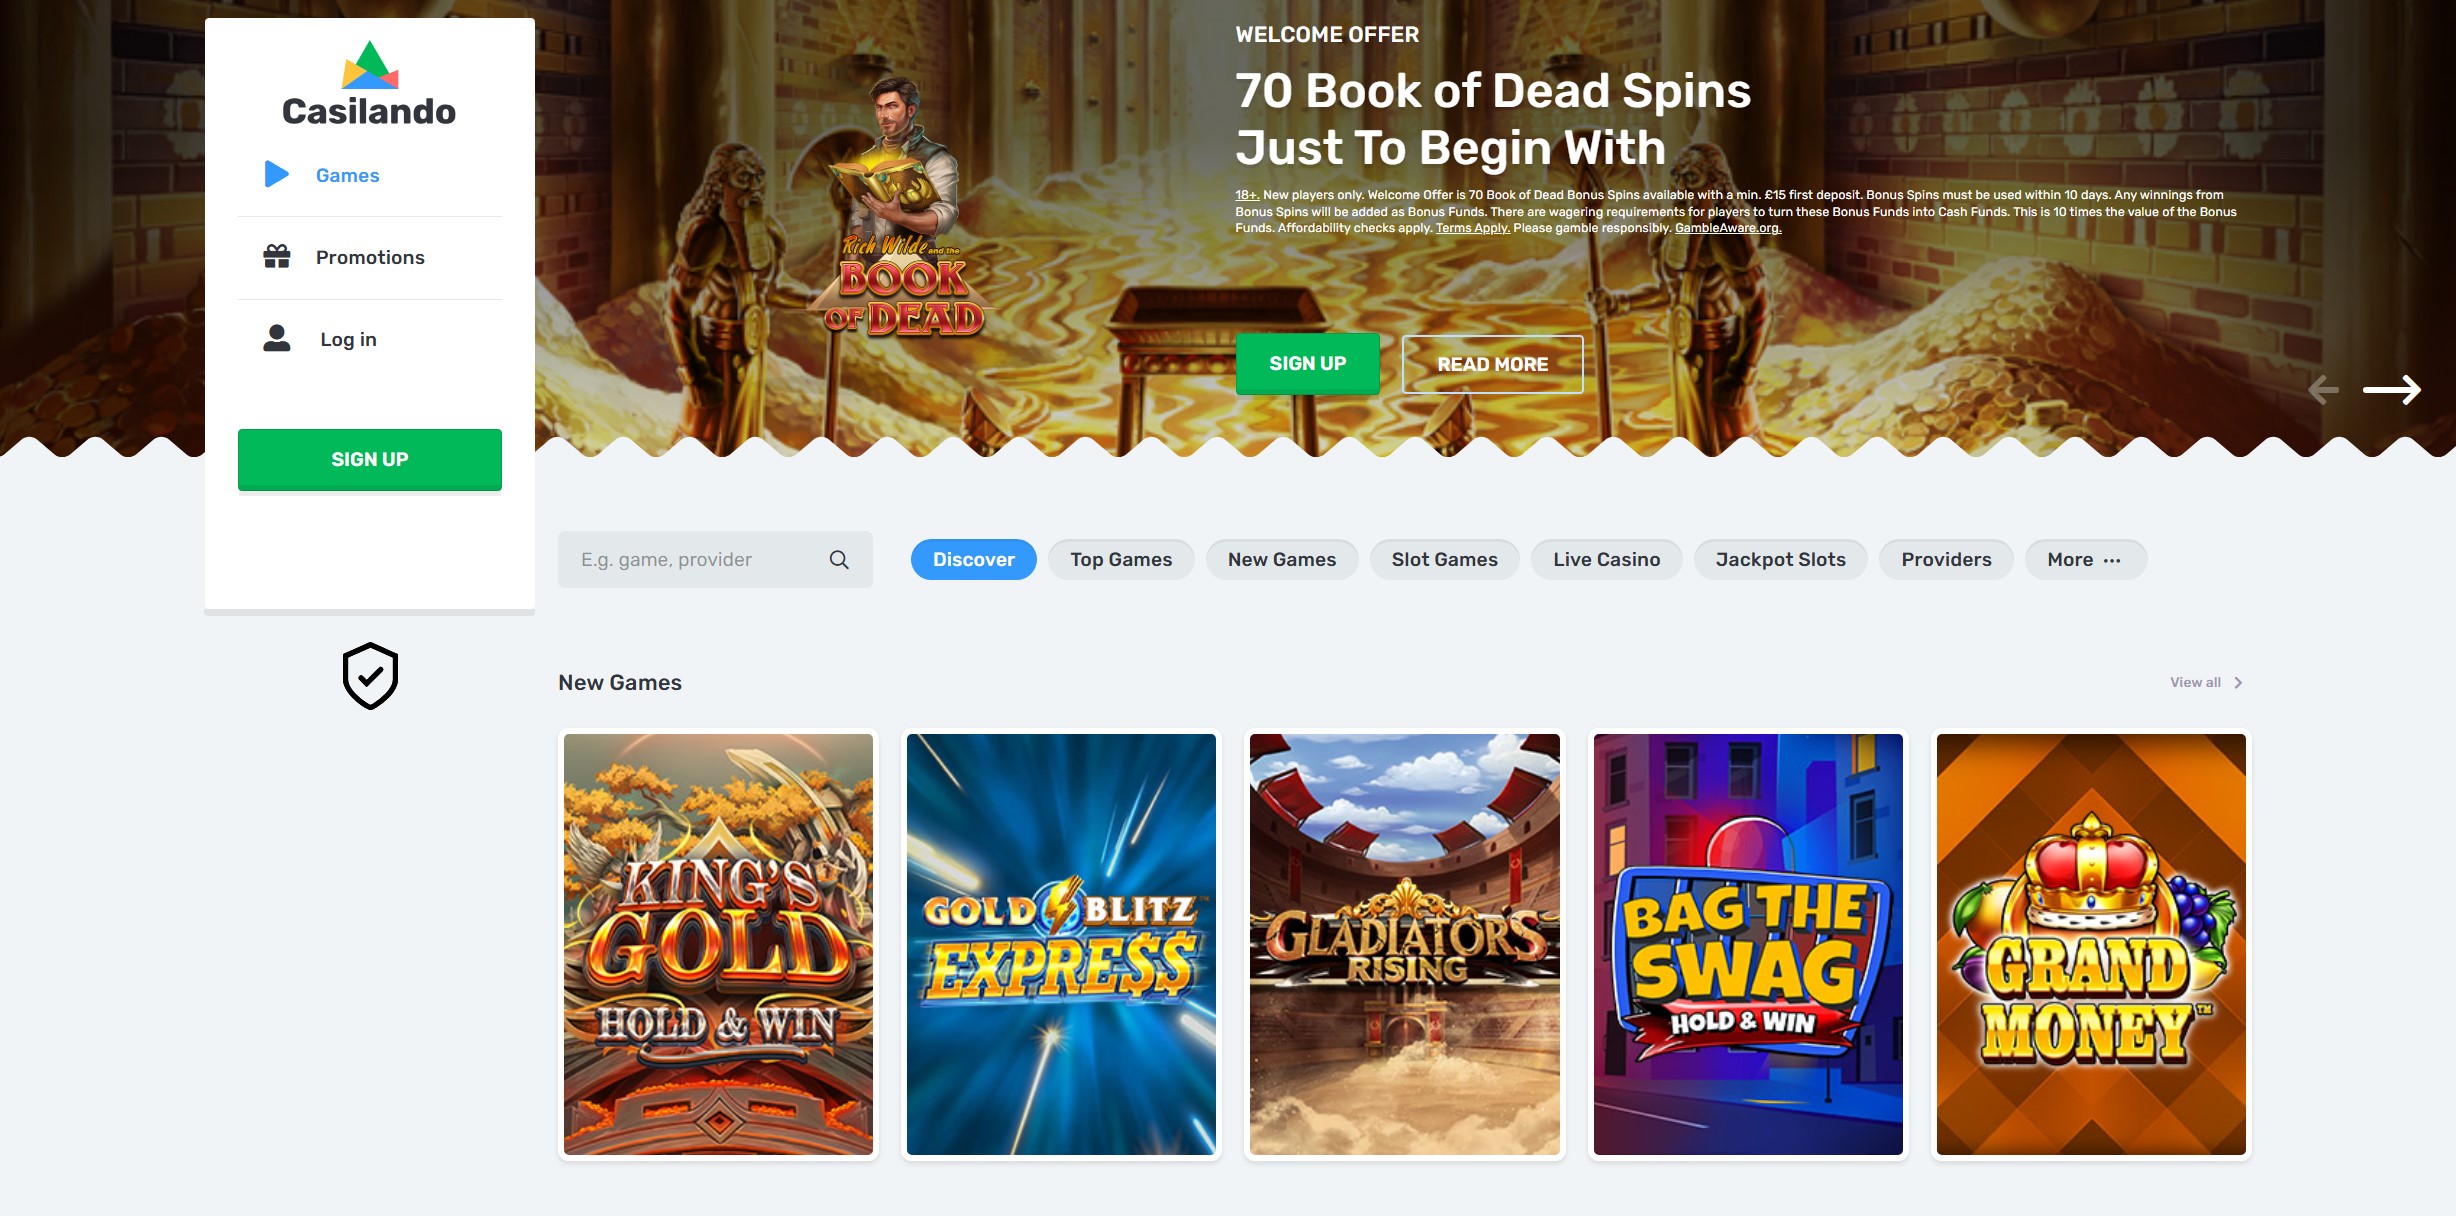Click READ MORE on welcome offer

pos(1492,365)
